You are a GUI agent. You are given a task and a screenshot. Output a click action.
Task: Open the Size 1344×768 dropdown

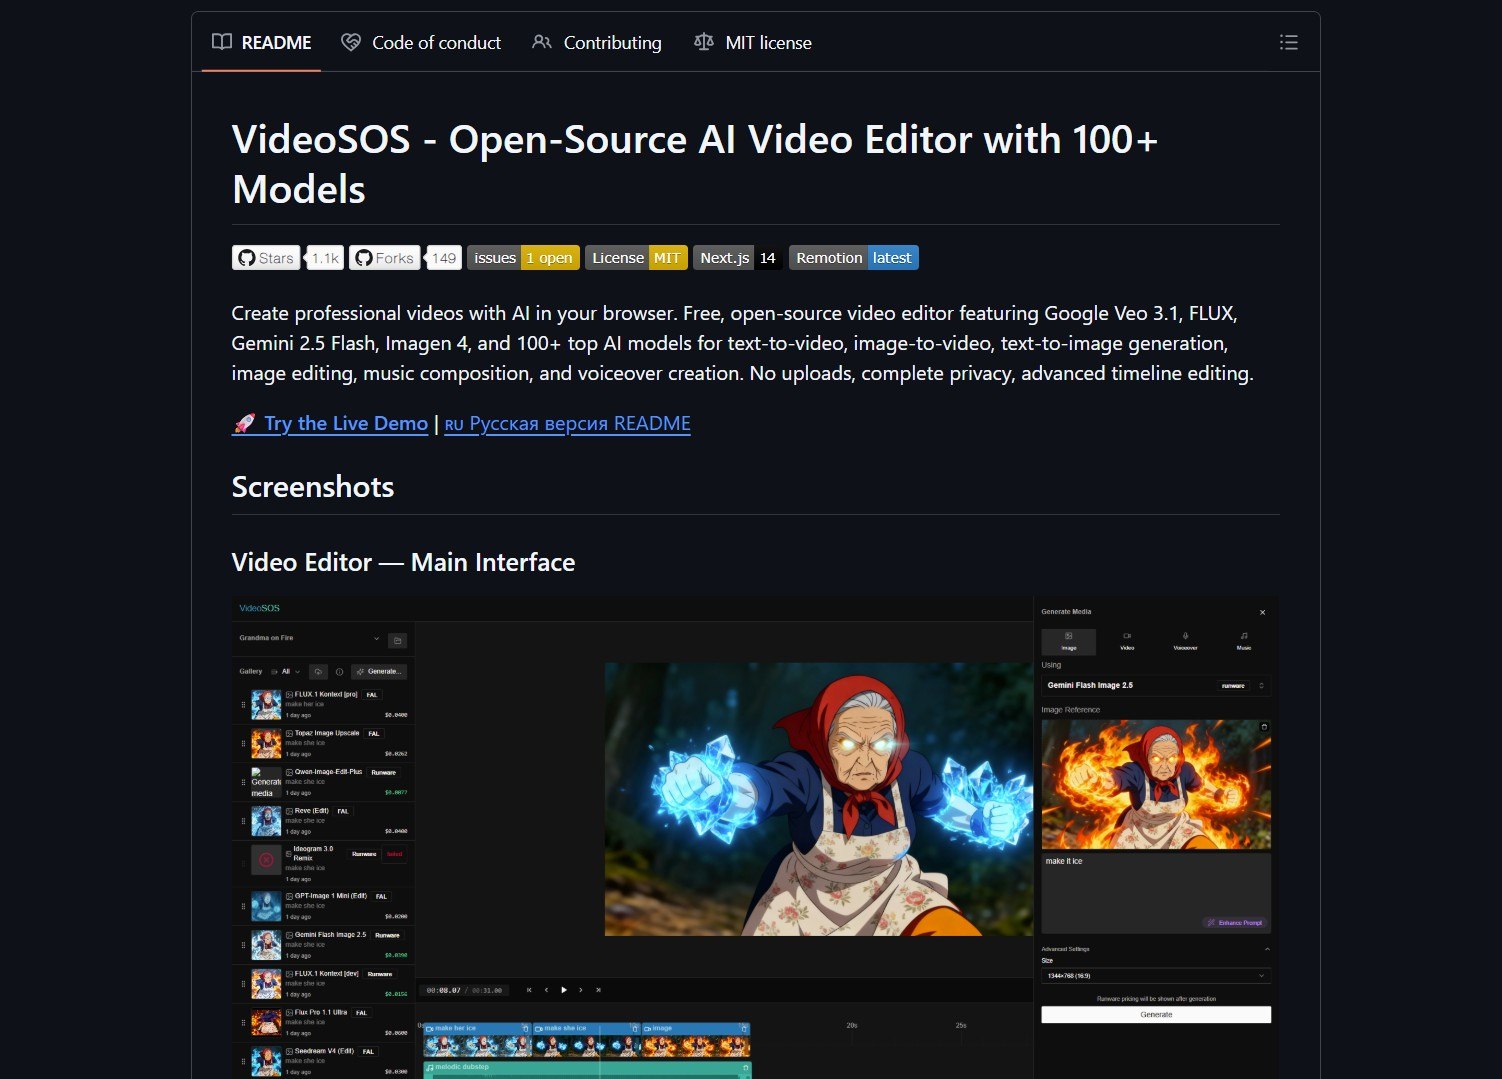[x=1155, y=976]
